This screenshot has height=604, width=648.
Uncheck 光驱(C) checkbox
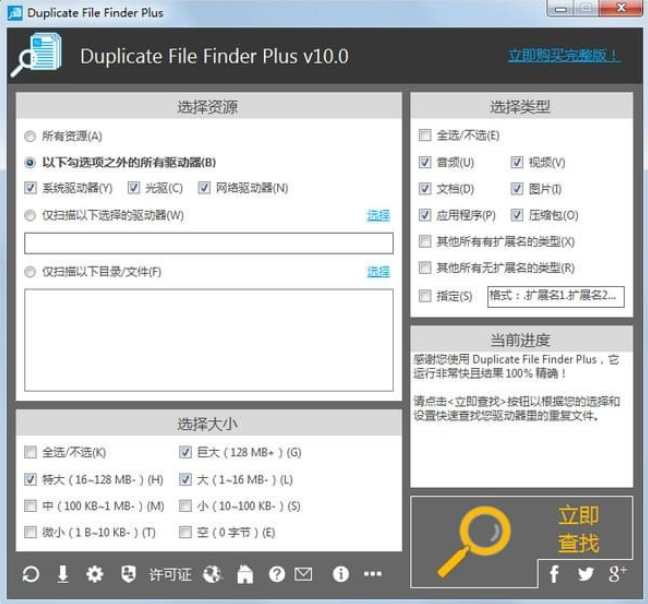(133, 188)
